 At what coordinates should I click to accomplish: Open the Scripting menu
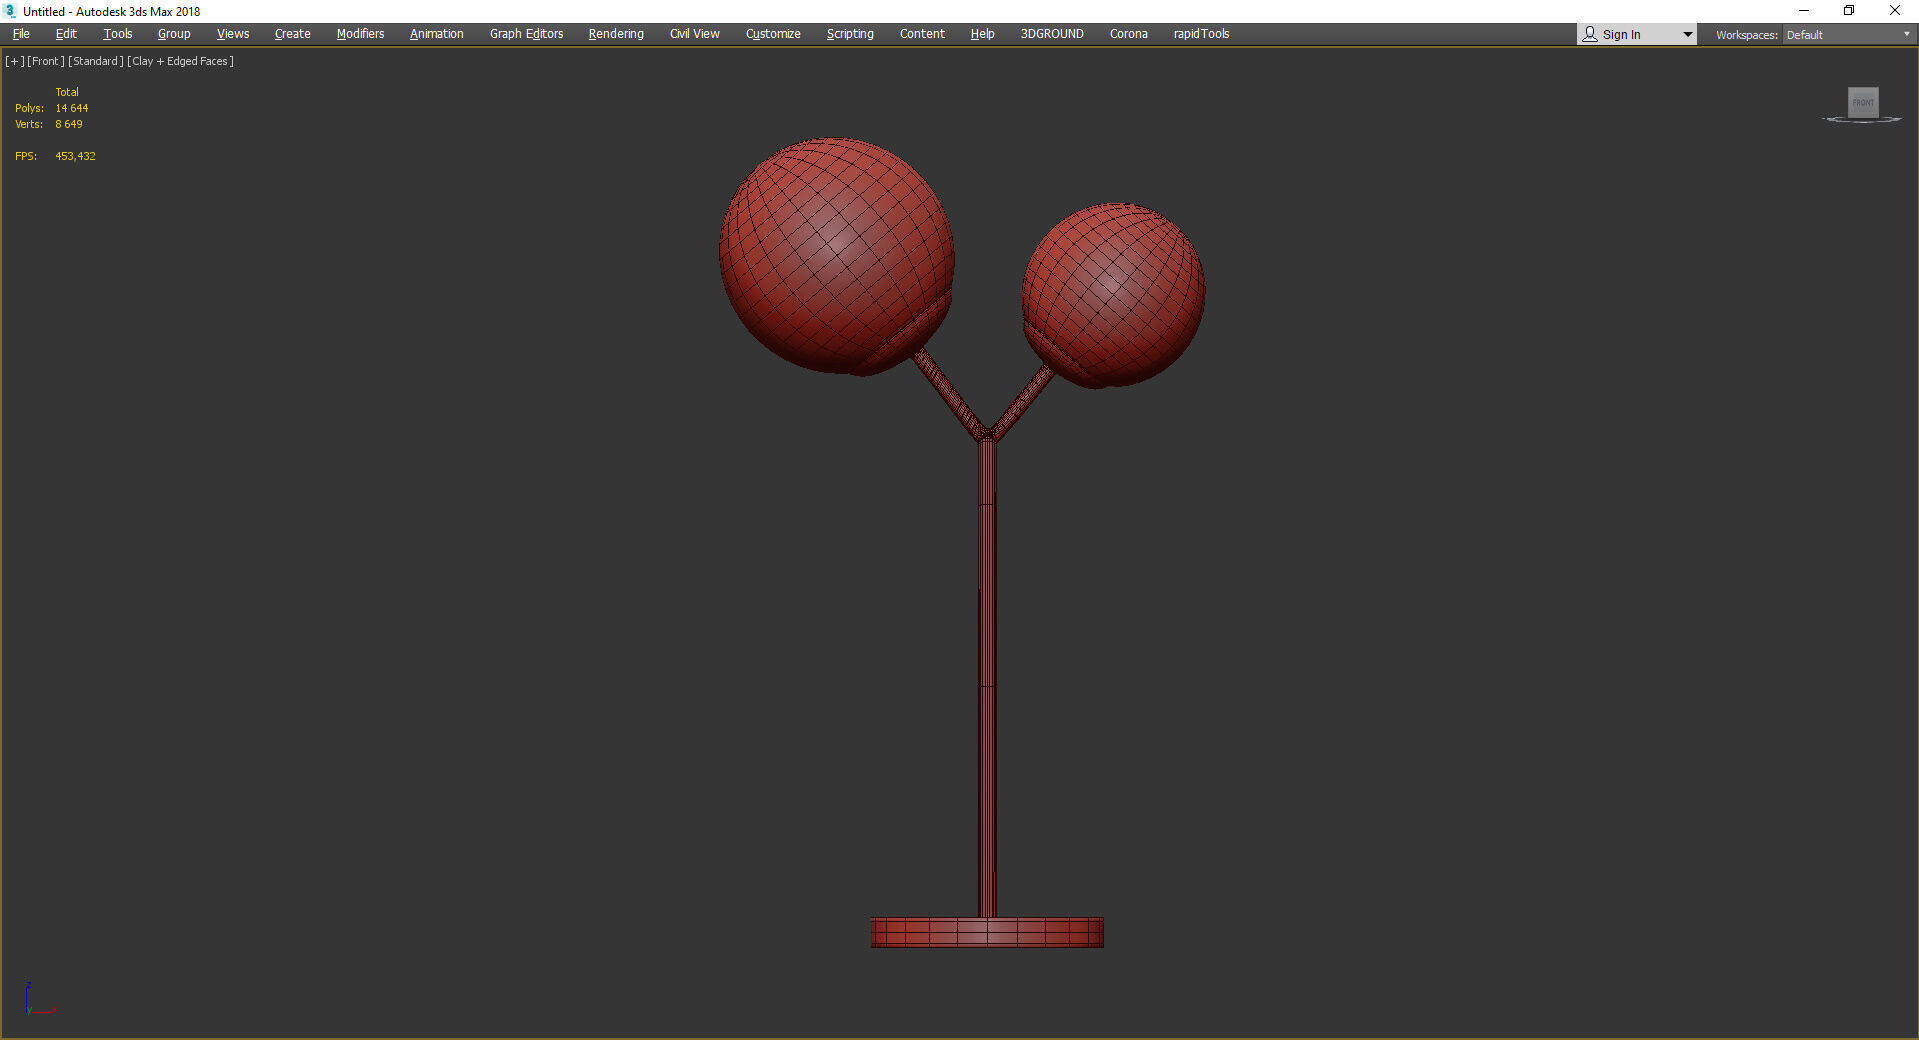(x=850, y=34)
